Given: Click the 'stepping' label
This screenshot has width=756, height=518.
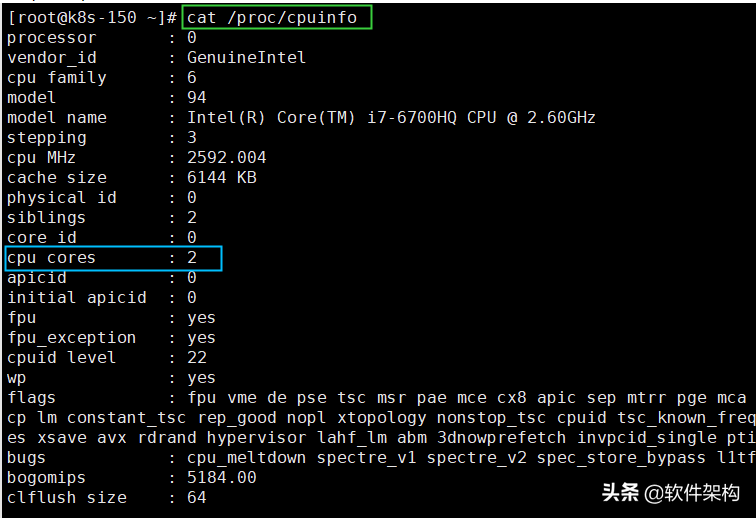Looking at the screenshot, I should point(47,138).
